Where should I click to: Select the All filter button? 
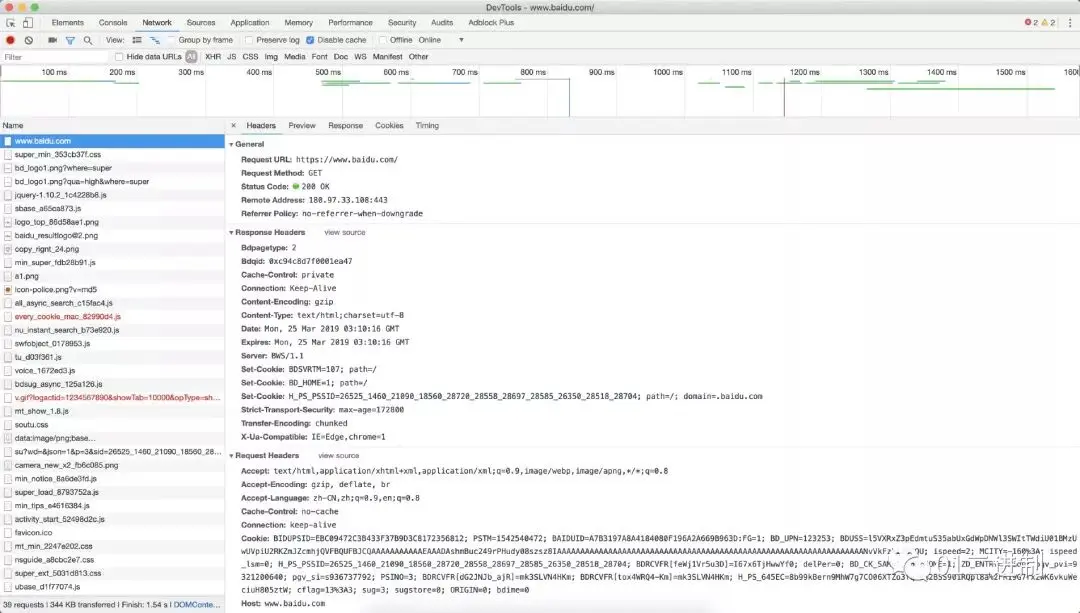point(191,56)
